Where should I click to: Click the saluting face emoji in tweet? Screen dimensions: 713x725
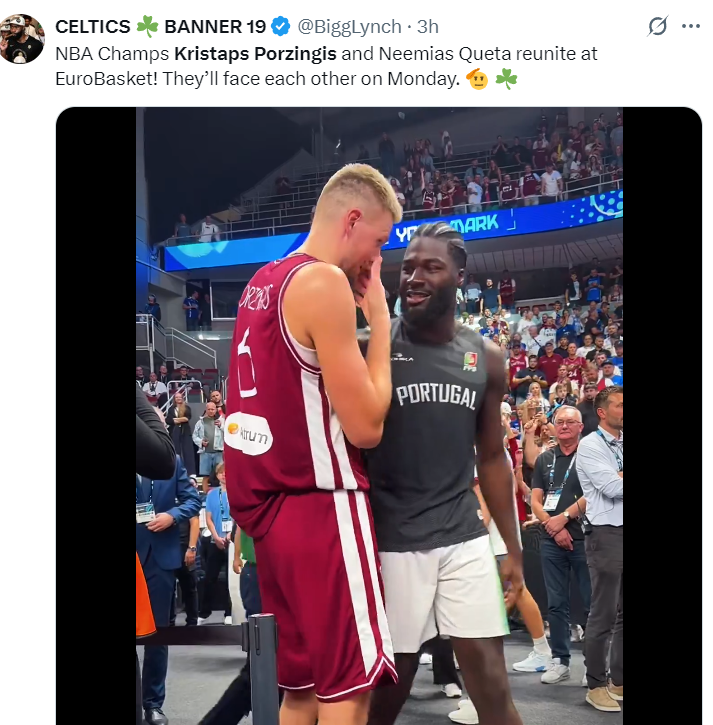click(x=477, y=80)
